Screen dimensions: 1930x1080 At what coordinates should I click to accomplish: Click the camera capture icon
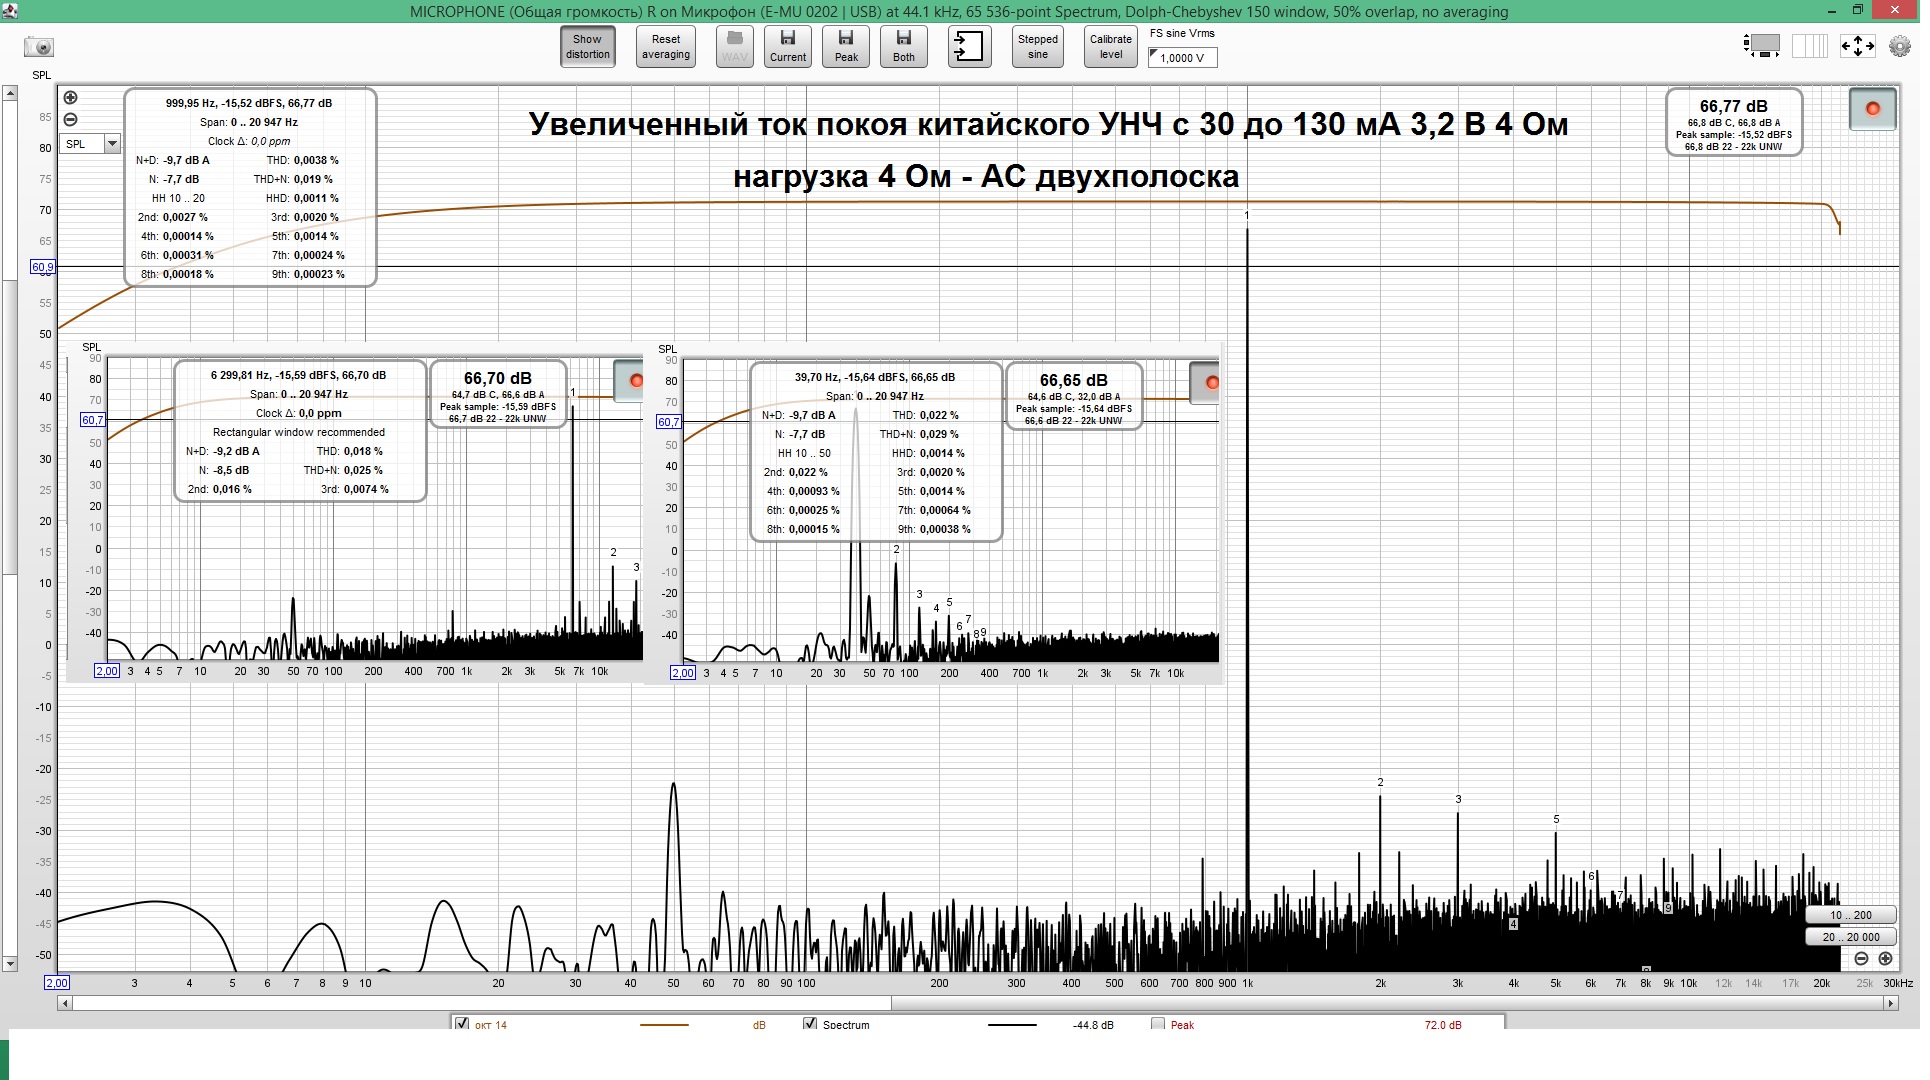39,47
